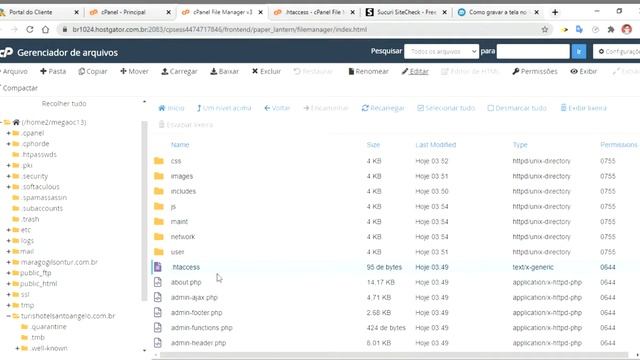Switch to the Sucuri SiteCheck tab
640x360 pixels.
[x=406, y=12]
